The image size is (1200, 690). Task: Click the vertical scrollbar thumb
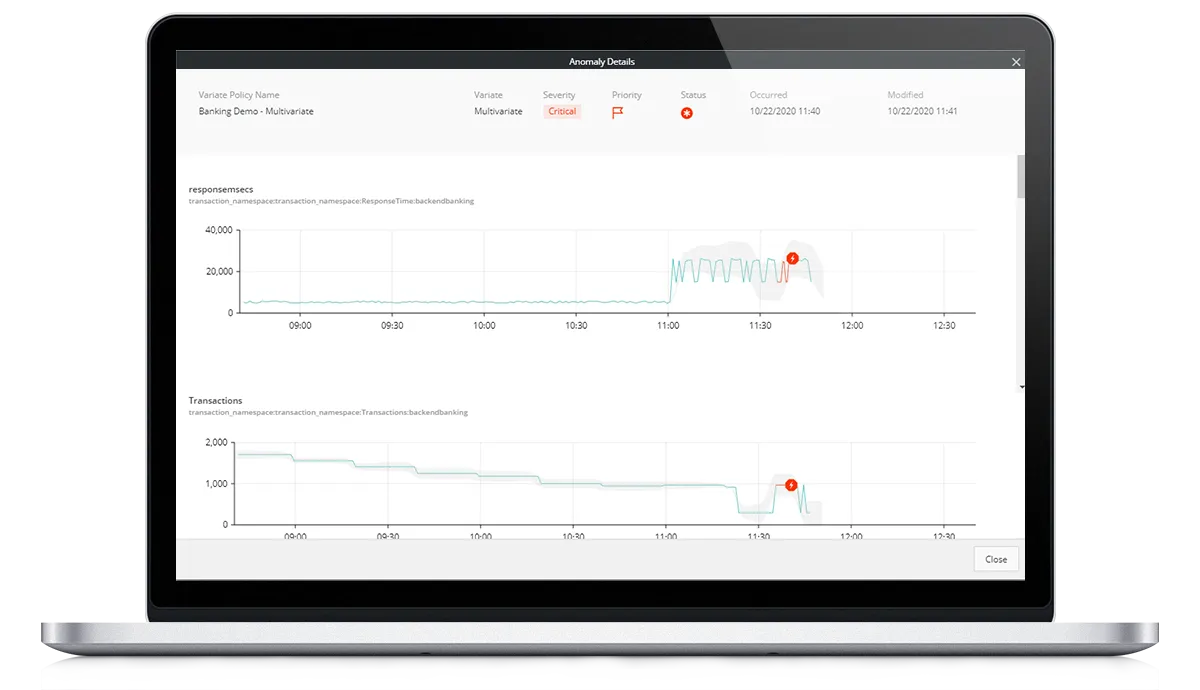1021,177
